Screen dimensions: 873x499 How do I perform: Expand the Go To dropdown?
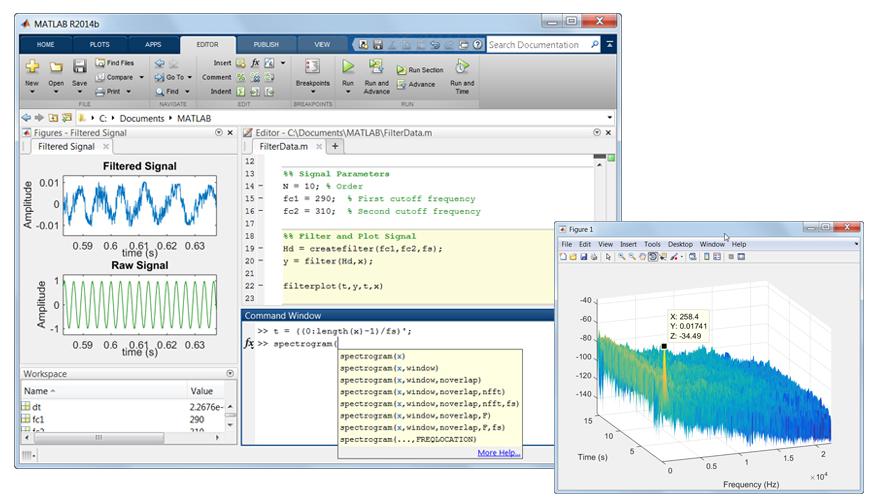coord(190,77)
